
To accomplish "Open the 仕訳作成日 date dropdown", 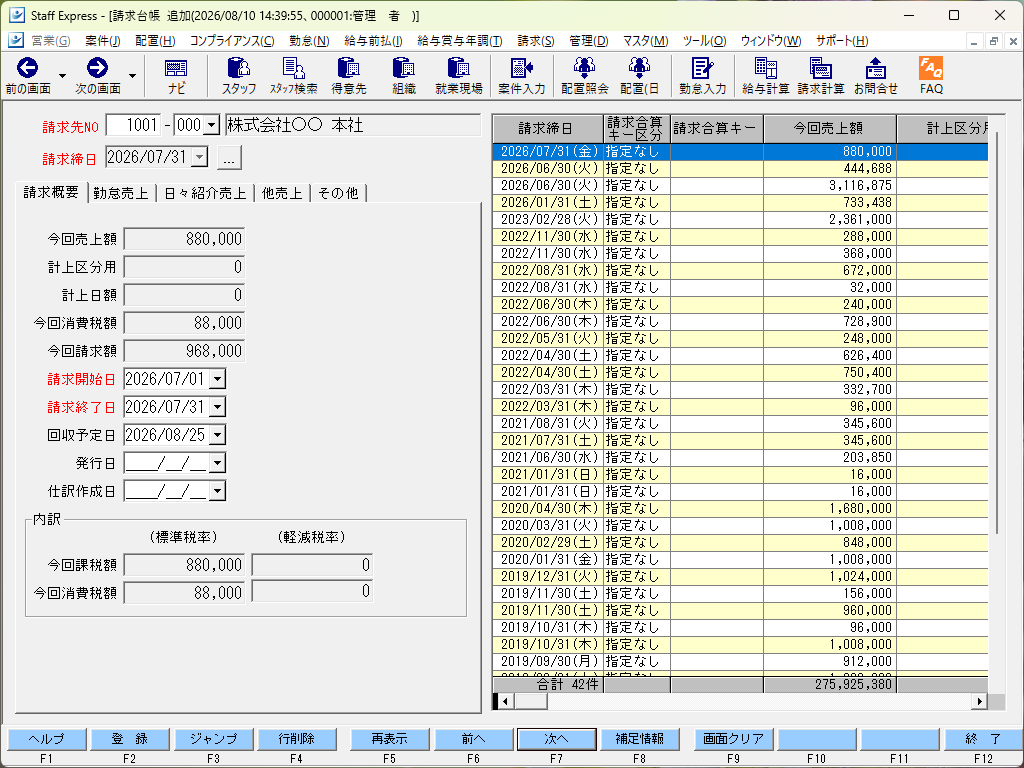I will (x=218, y=491).
